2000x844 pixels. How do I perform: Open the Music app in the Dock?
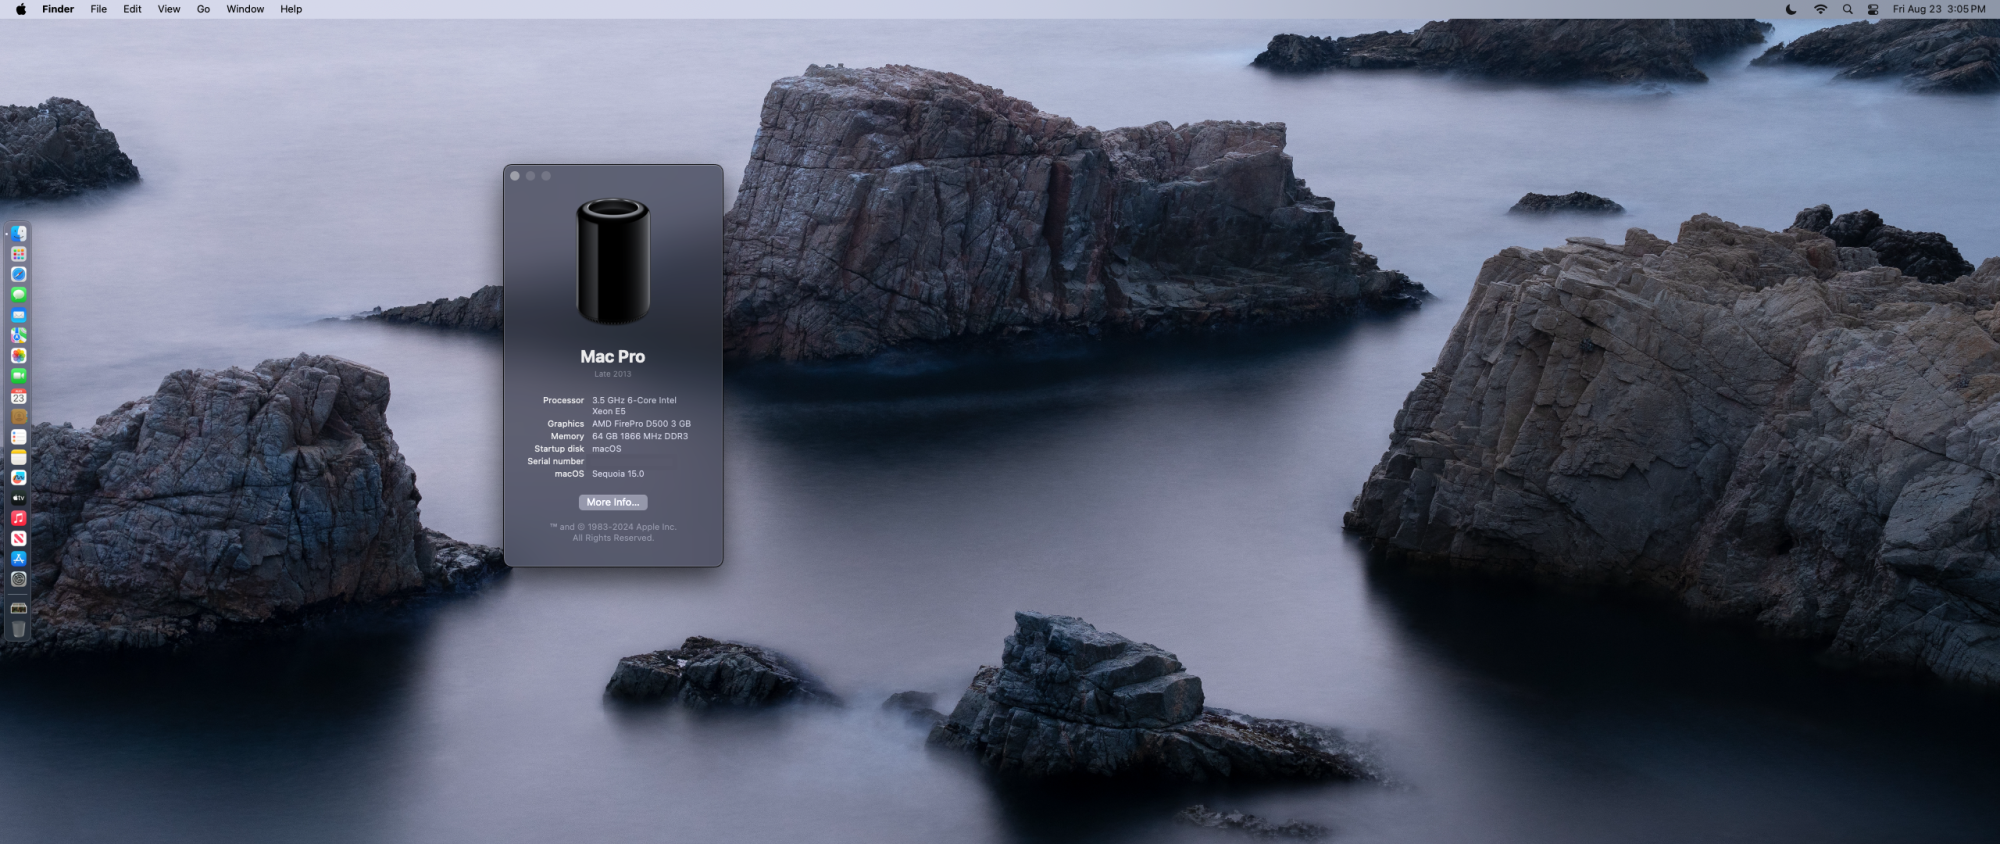(x=19, y=518)
